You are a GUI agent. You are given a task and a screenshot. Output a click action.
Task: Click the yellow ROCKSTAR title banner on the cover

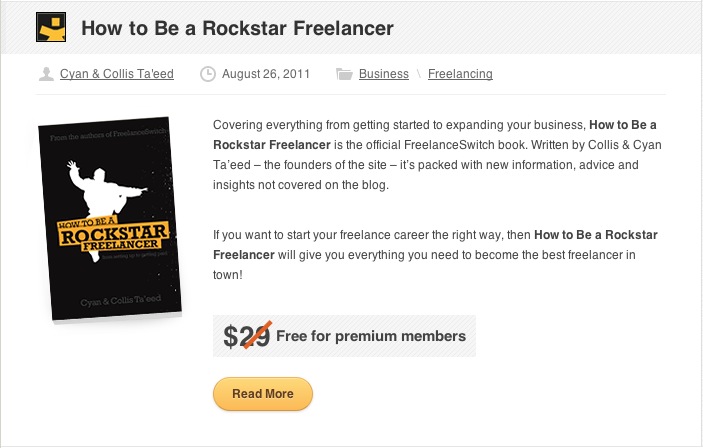tap(113, 234)
